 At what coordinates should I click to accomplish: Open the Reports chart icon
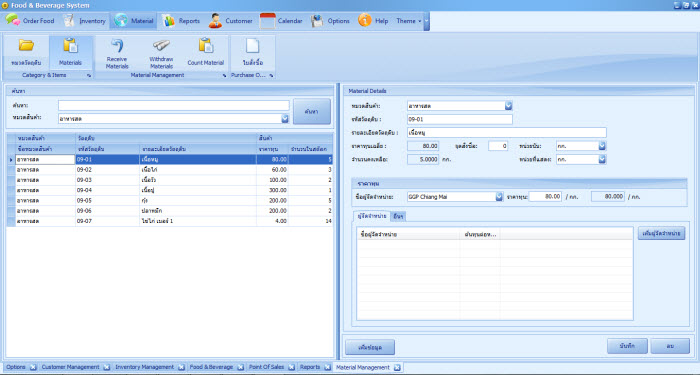169,21
